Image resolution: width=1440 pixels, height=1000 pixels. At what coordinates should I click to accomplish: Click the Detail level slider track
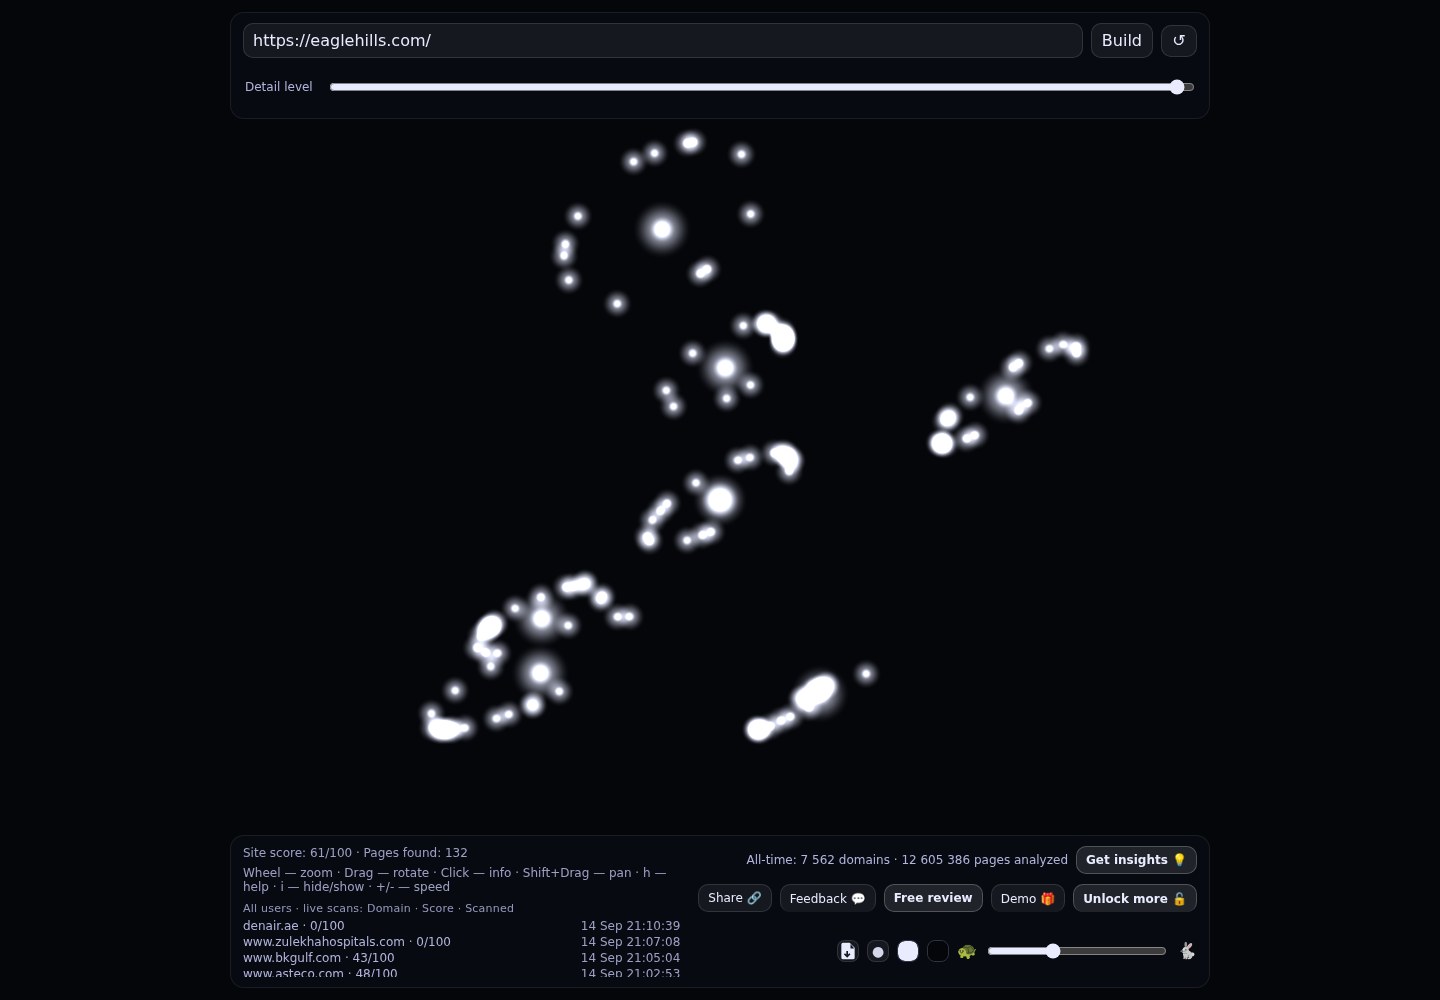click(762, 87)
